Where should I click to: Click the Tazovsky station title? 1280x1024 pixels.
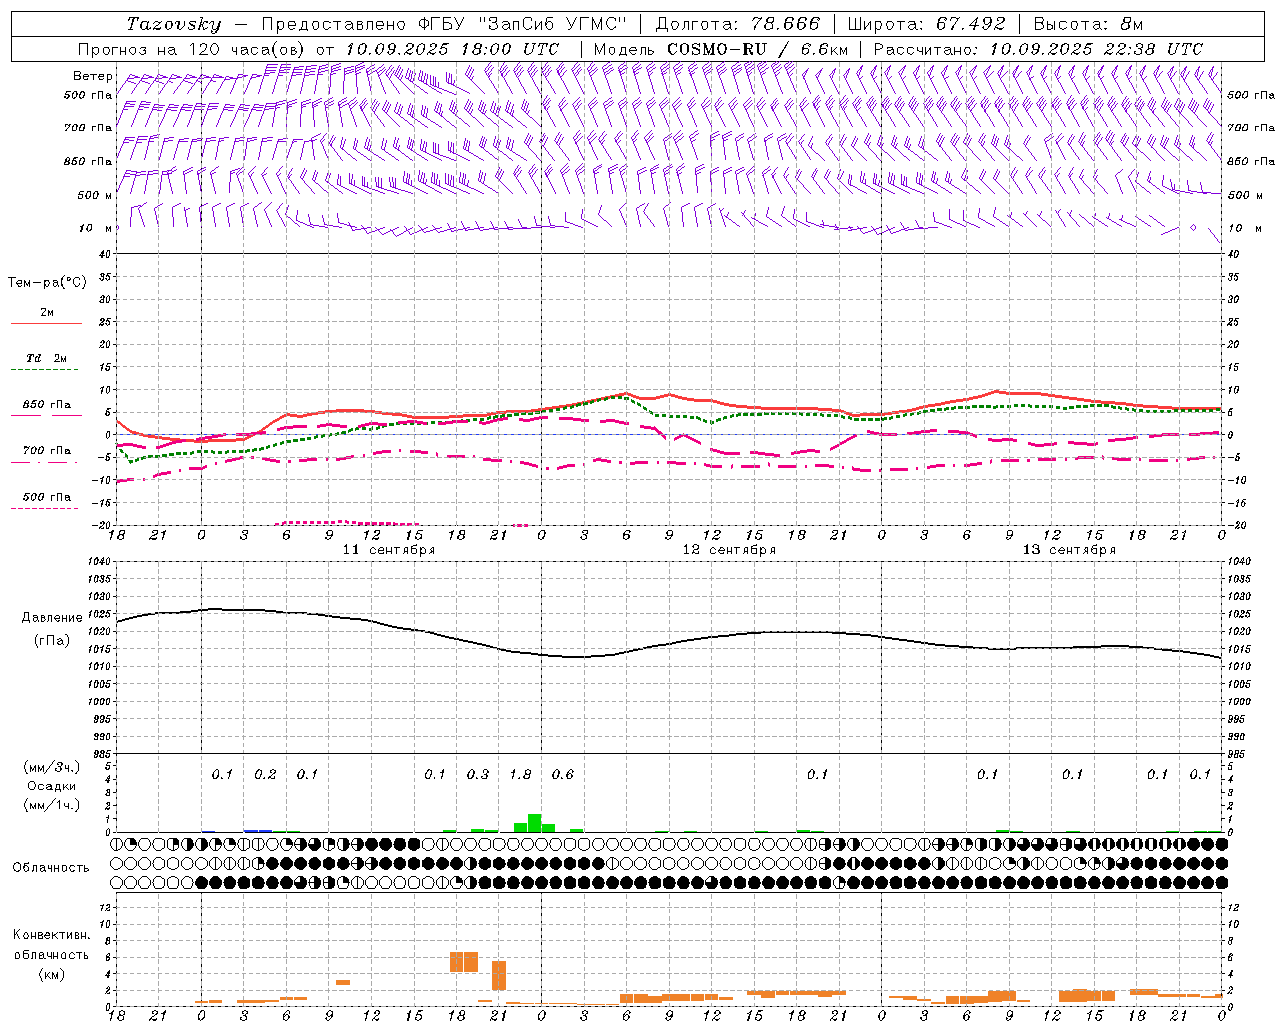[174, 24]
